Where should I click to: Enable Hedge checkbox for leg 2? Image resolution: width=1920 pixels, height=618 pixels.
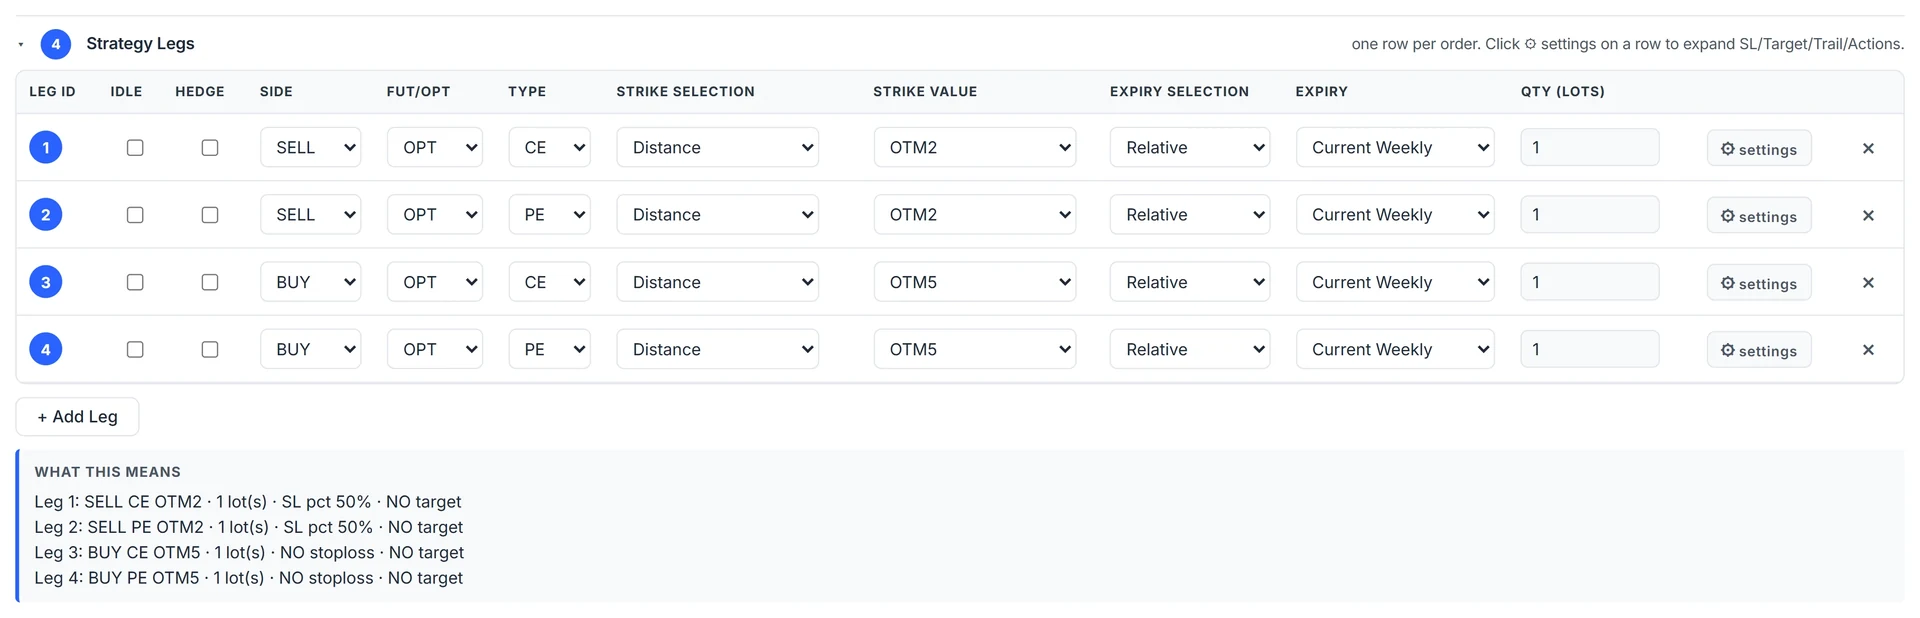click(210, 215)
